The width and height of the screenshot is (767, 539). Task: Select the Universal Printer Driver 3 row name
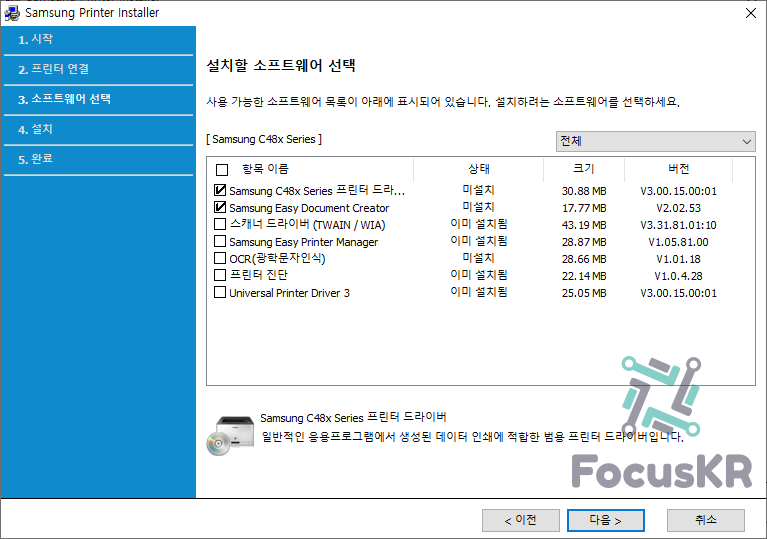[290, 293]
